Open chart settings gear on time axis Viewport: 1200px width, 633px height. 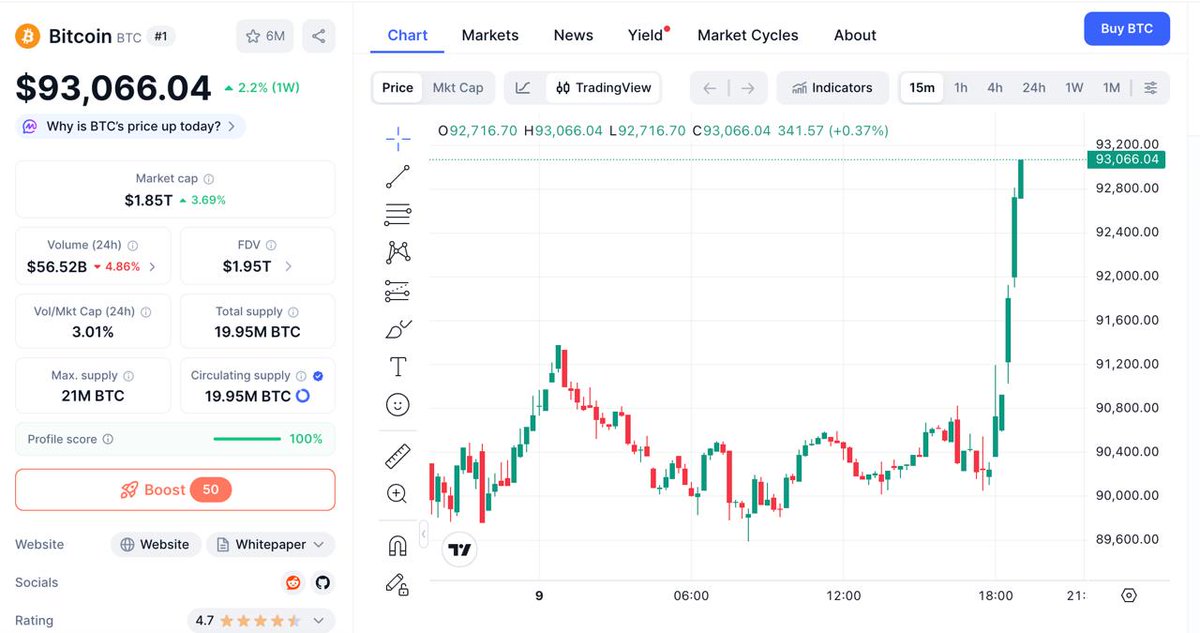pyautogui.click(x=1129, y=595)
